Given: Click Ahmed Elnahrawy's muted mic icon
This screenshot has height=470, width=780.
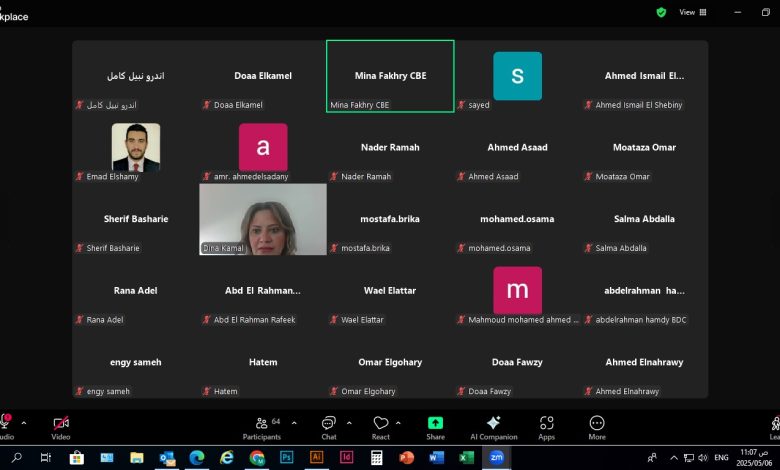Looking at the screenshot, I should [x=588, y=391].
